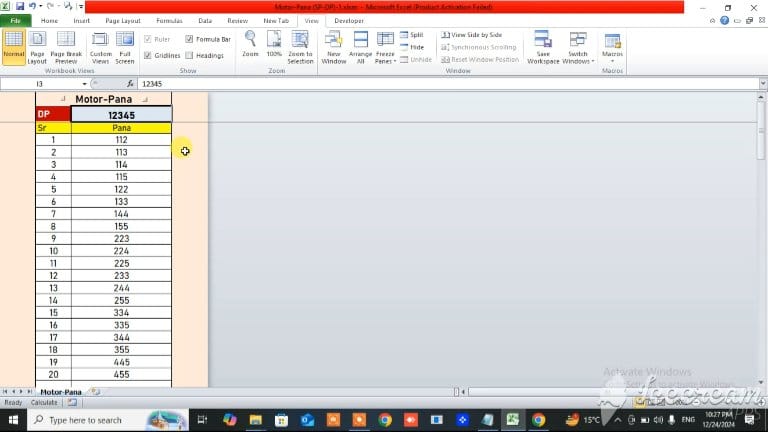
Task: Go to the next sheet arrow
Action: tap(21, 392)
